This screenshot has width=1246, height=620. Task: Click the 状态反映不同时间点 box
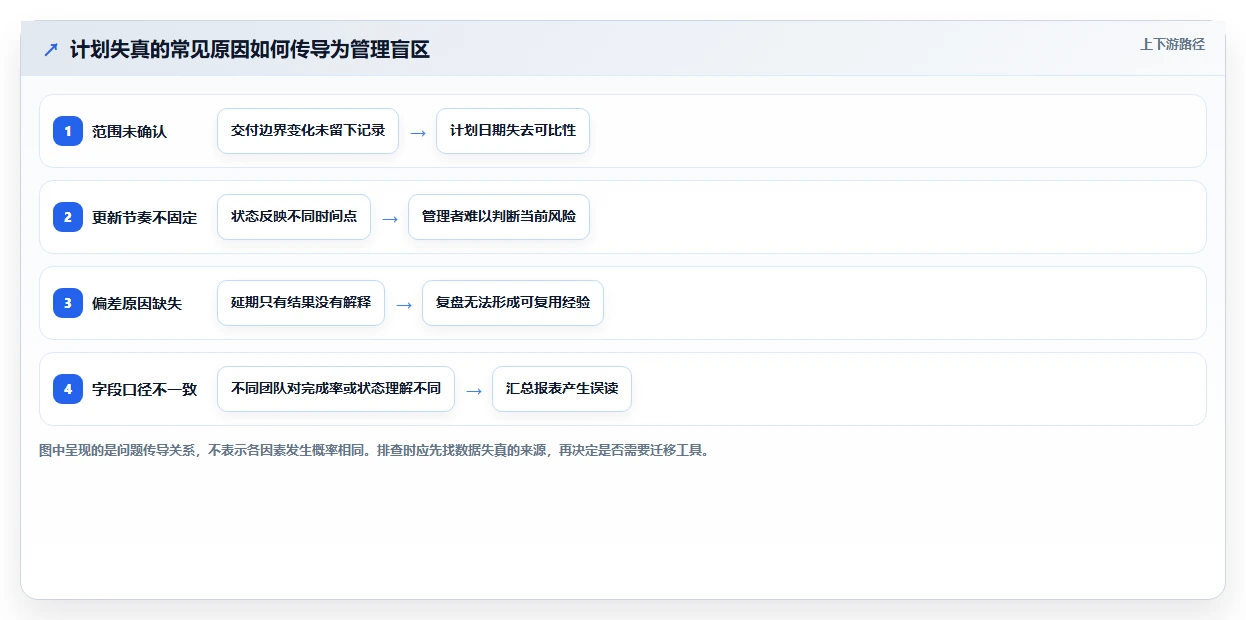coord(294,217)
